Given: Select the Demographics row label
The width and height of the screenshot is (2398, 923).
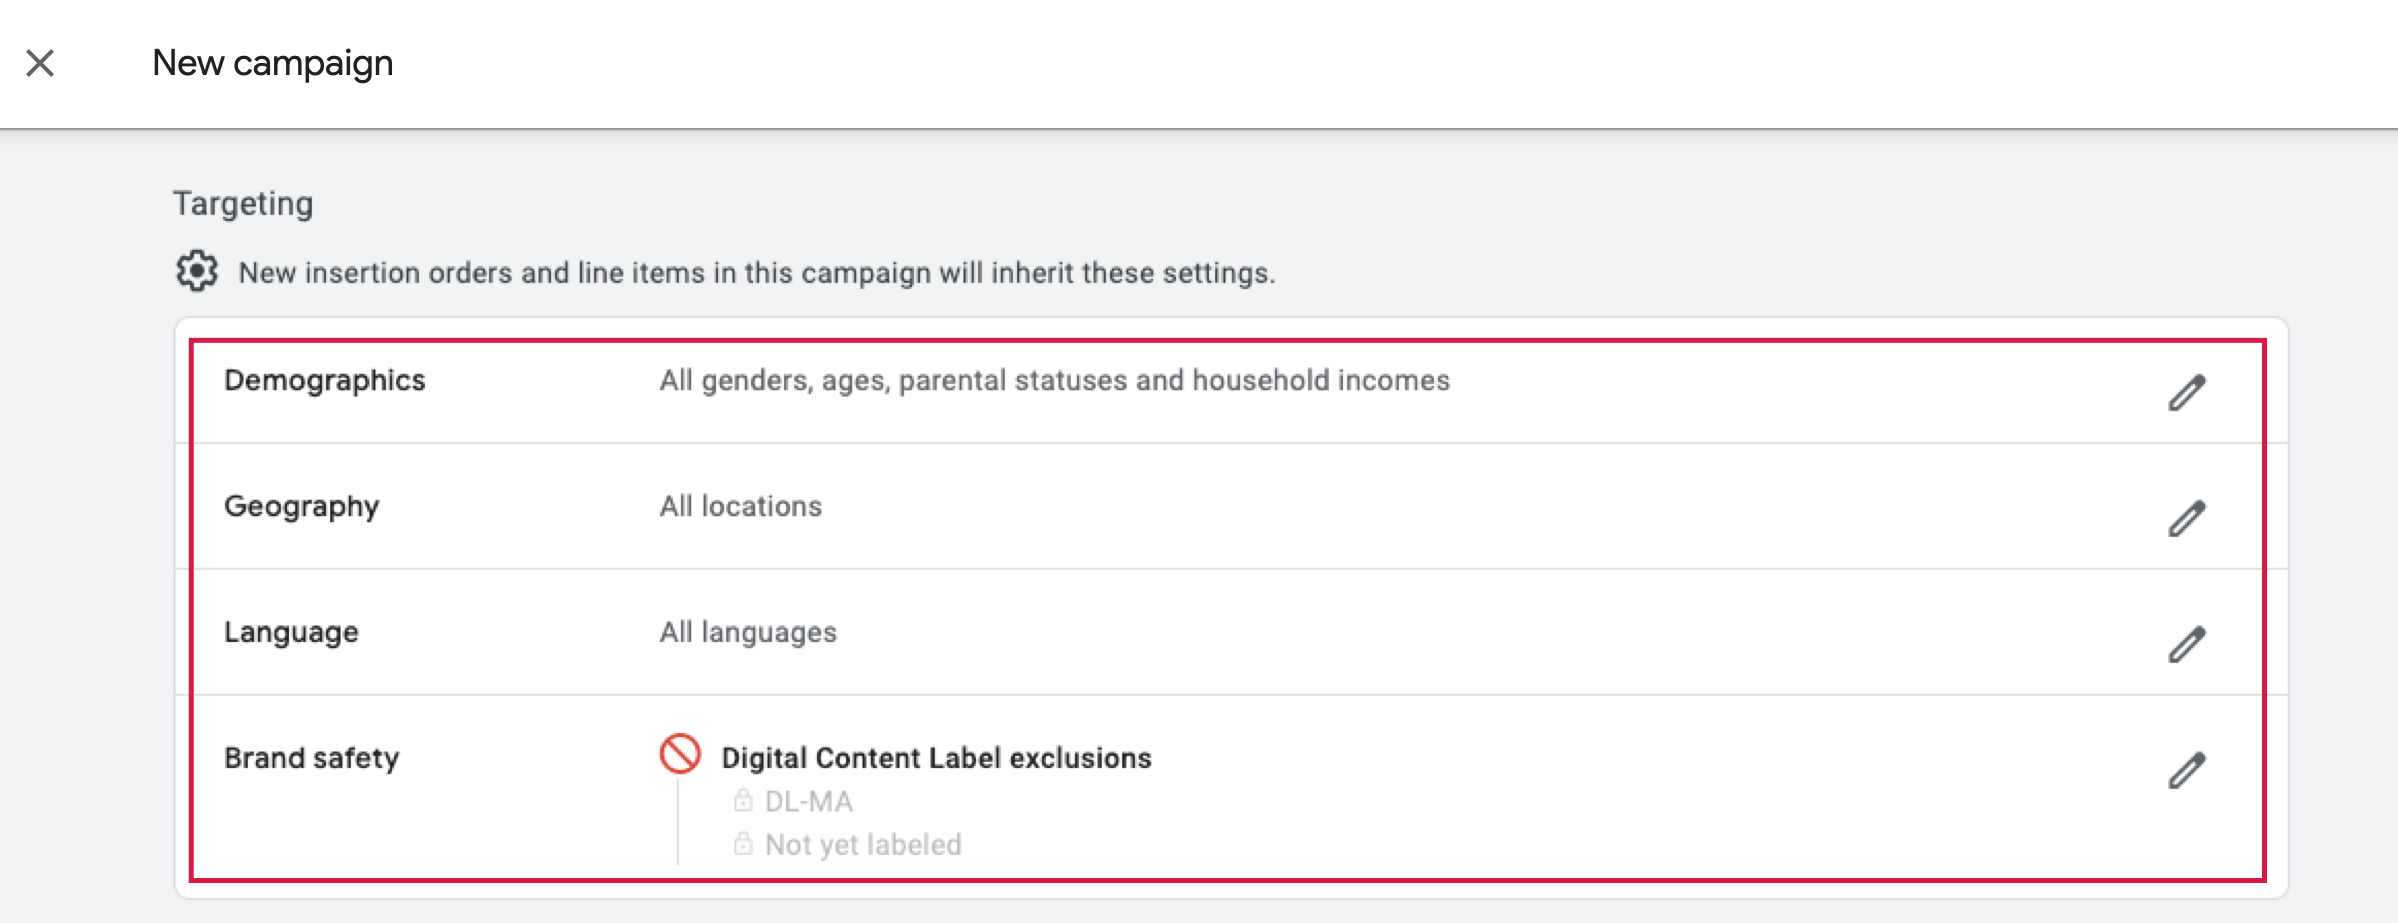Looking at the screenshot, I should coord(324,380).
